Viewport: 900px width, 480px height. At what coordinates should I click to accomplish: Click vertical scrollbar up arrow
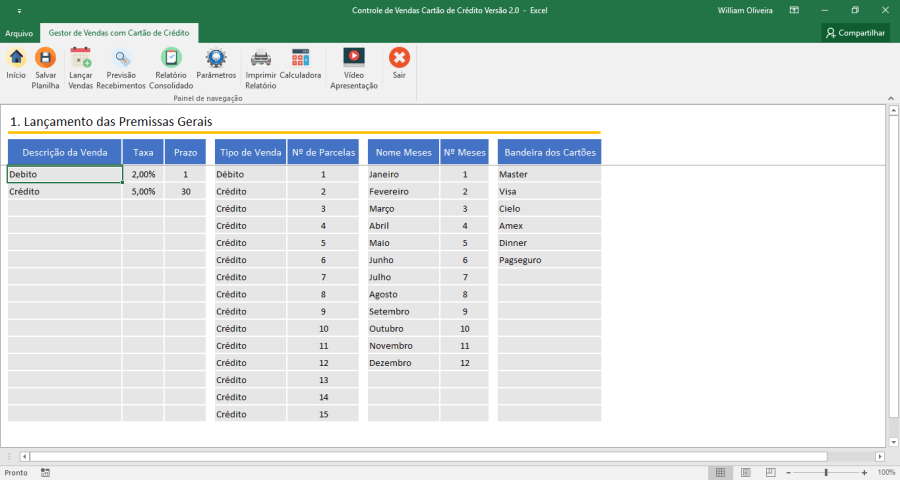893,111
